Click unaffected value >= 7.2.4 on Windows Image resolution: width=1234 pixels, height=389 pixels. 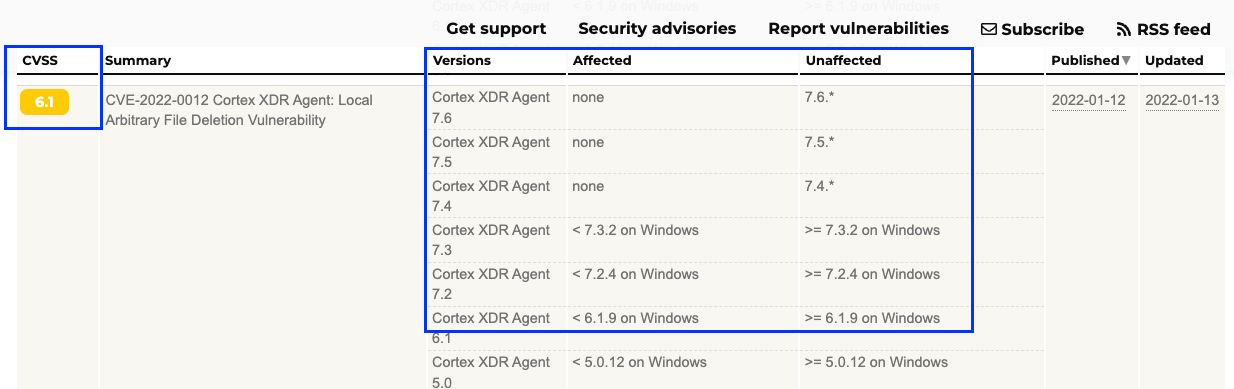(x=872, y=274)
